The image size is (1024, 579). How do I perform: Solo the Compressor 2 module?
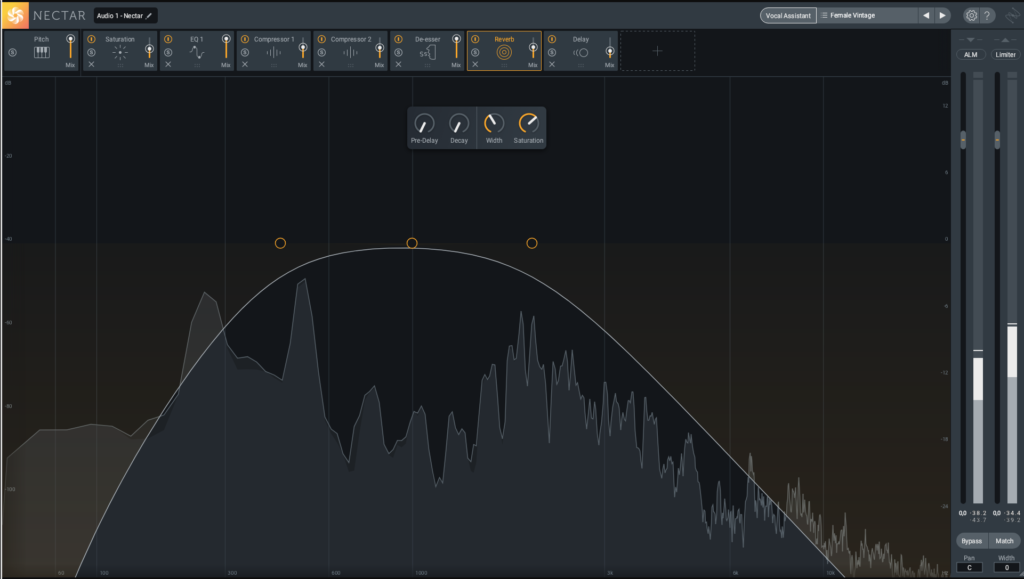click(x=321, y=52)
